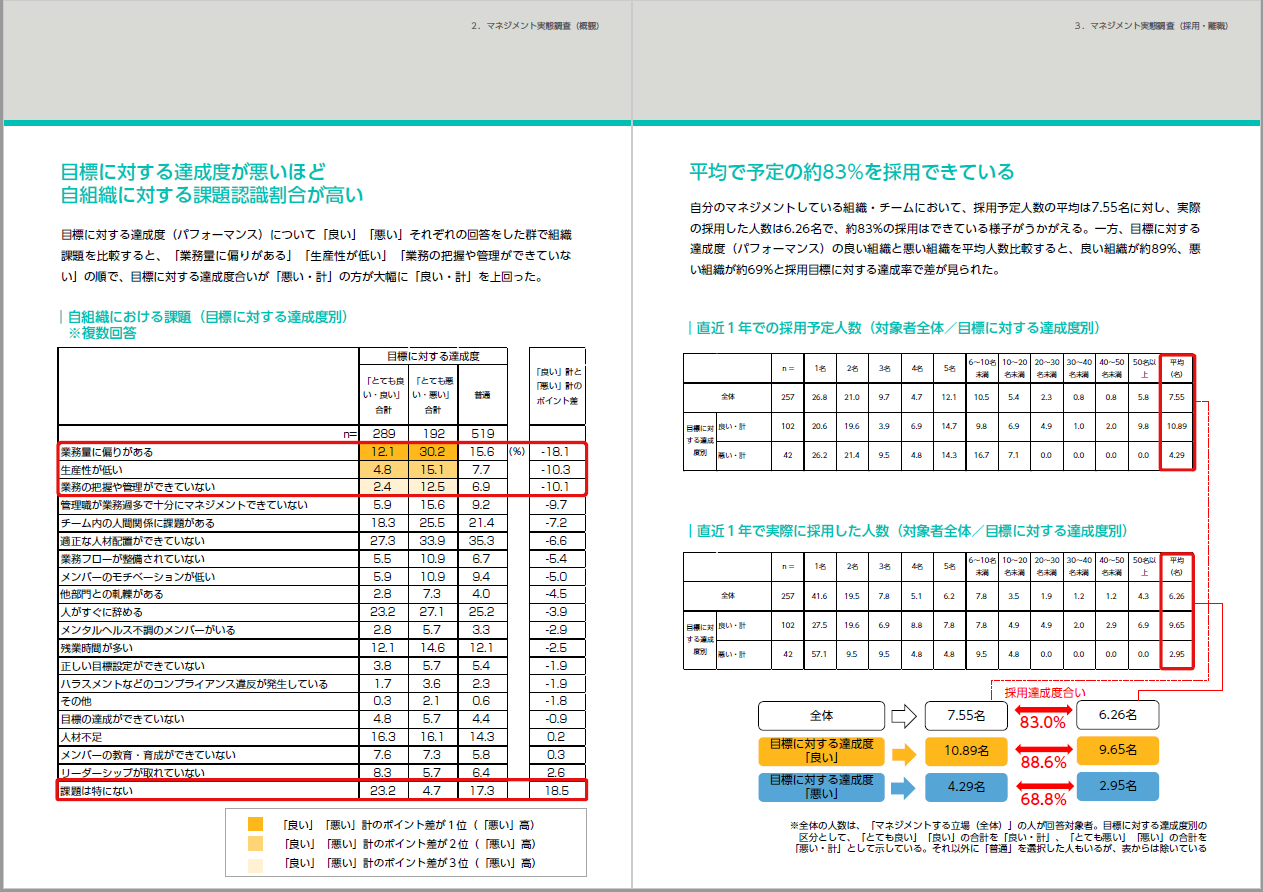Click the orange 9.65名 result box
Viewport: 1263px width, 892px height.
pos(1117,750)
